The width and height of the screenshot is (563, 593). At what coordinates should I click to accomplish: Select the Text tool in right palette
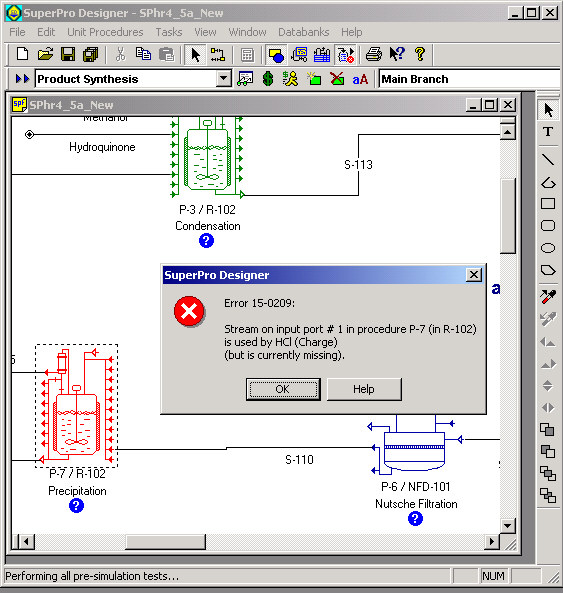point(548,132)
